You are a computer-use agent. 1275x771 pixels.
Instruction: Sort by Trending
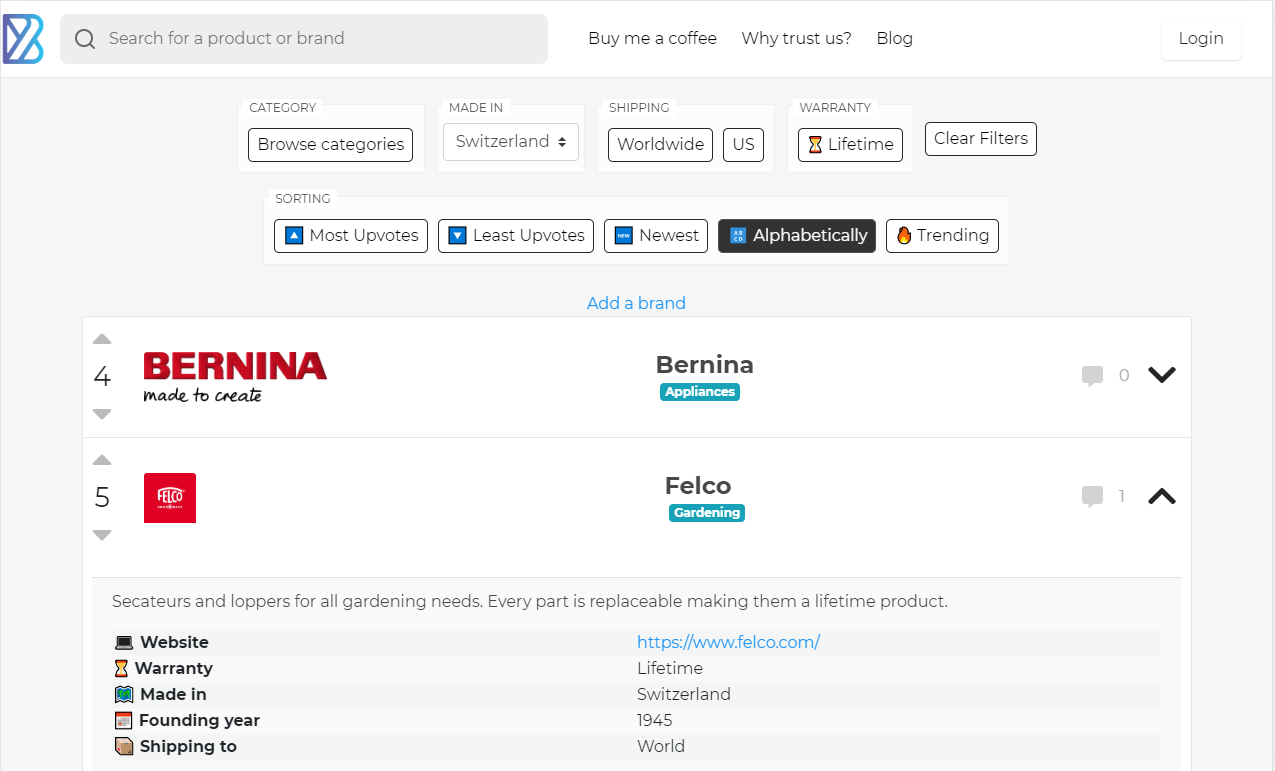(942, 236)
